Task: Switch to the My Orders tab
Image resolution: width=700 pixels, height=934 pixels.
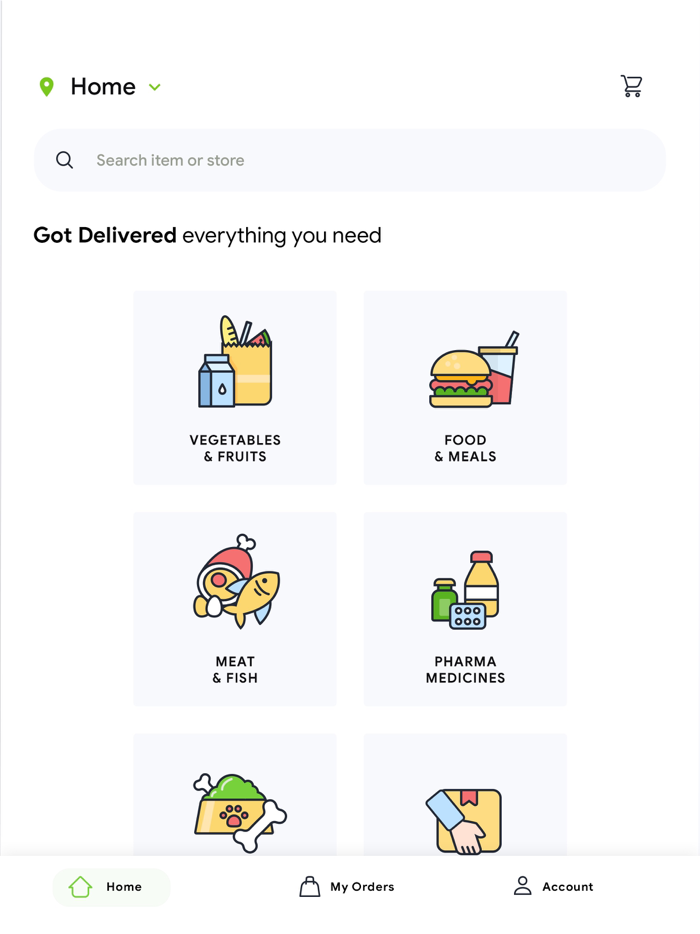Action: pyautogui.click(x=347, y=886)
